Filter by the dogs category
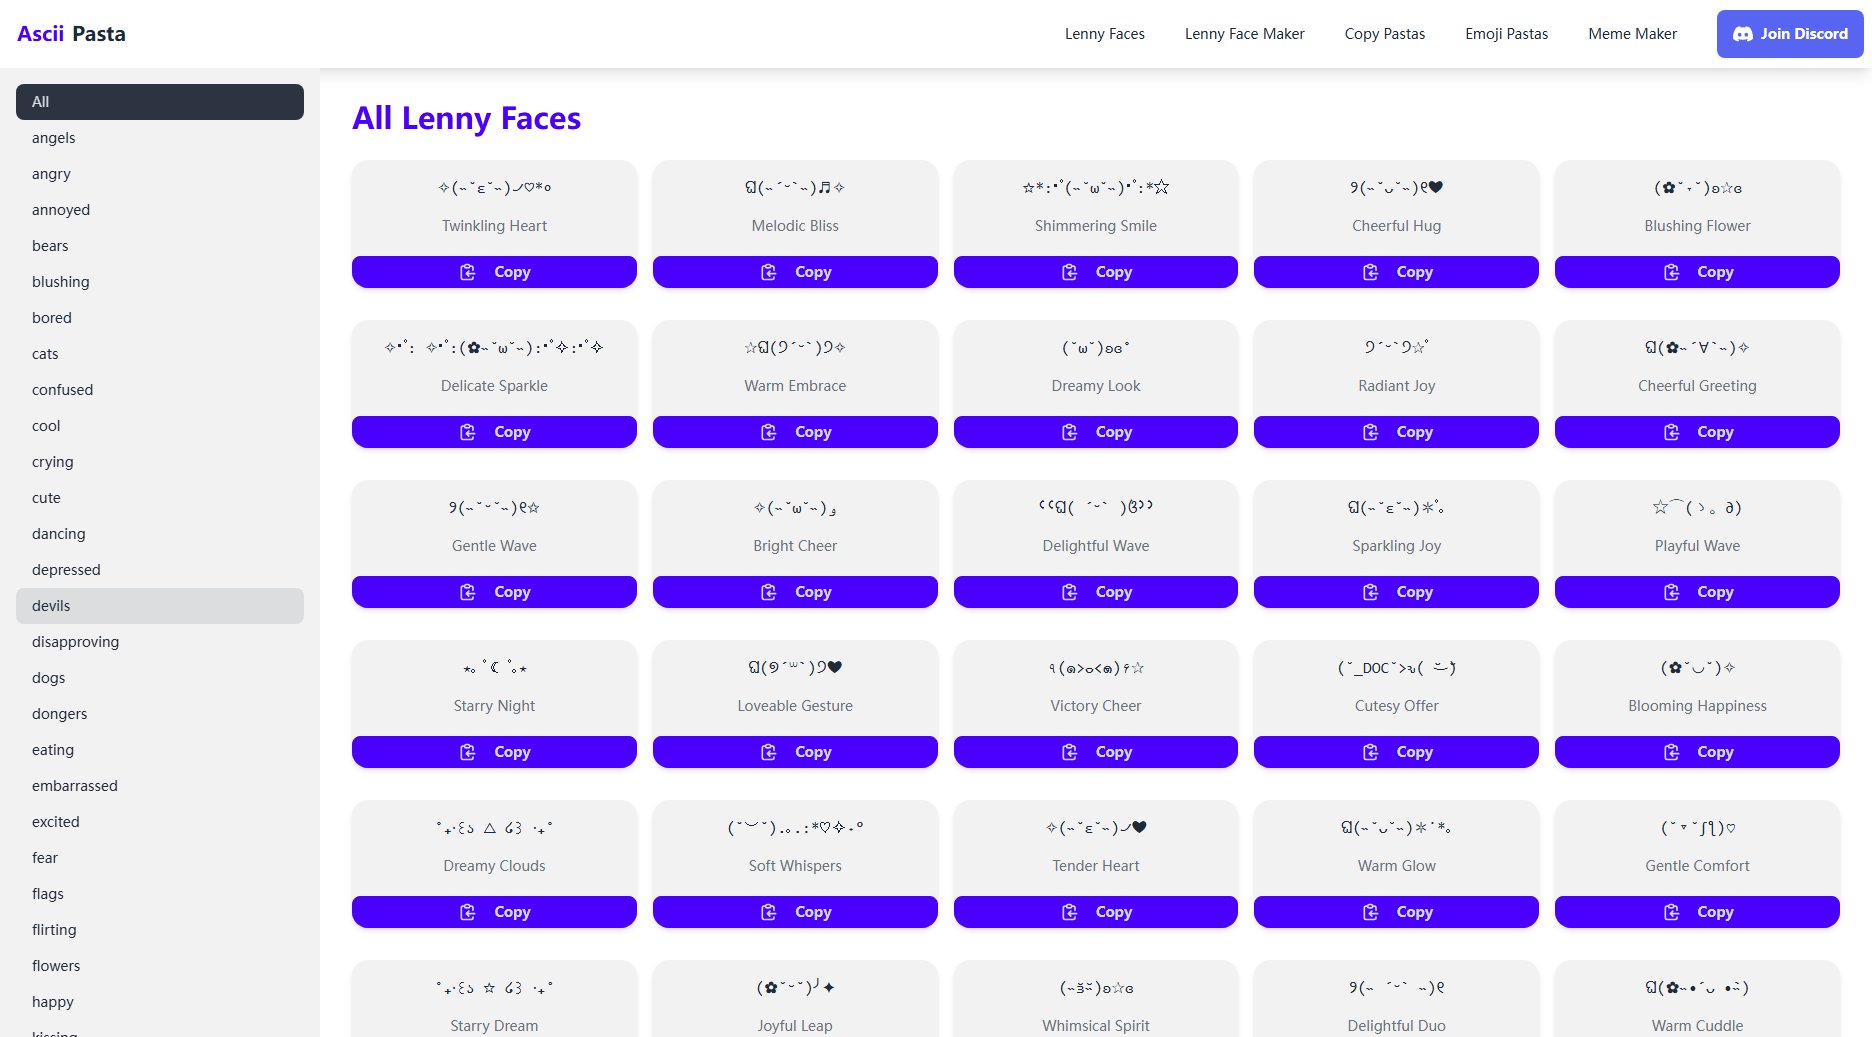Viewport: 1872px width, 1037px height. pyautogui.click(x=160, y=678)
